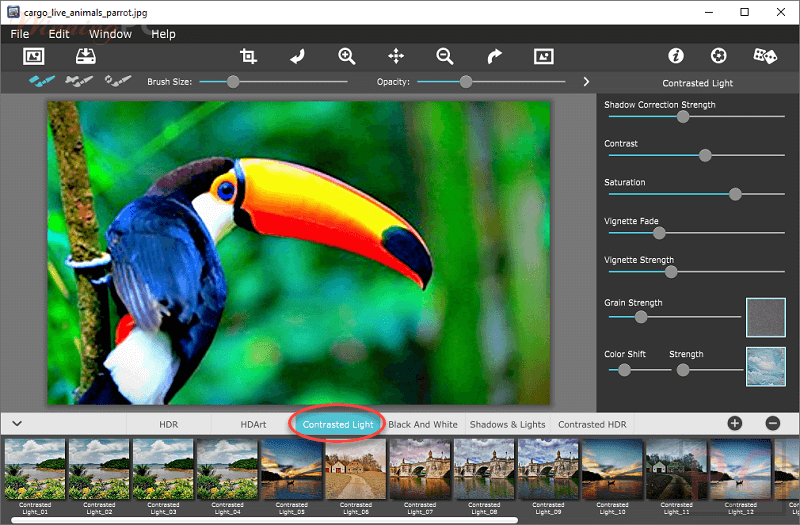This screenshot has width=800, height=525.
Task: Click the grain texture swatch
Action: (766, 317)
